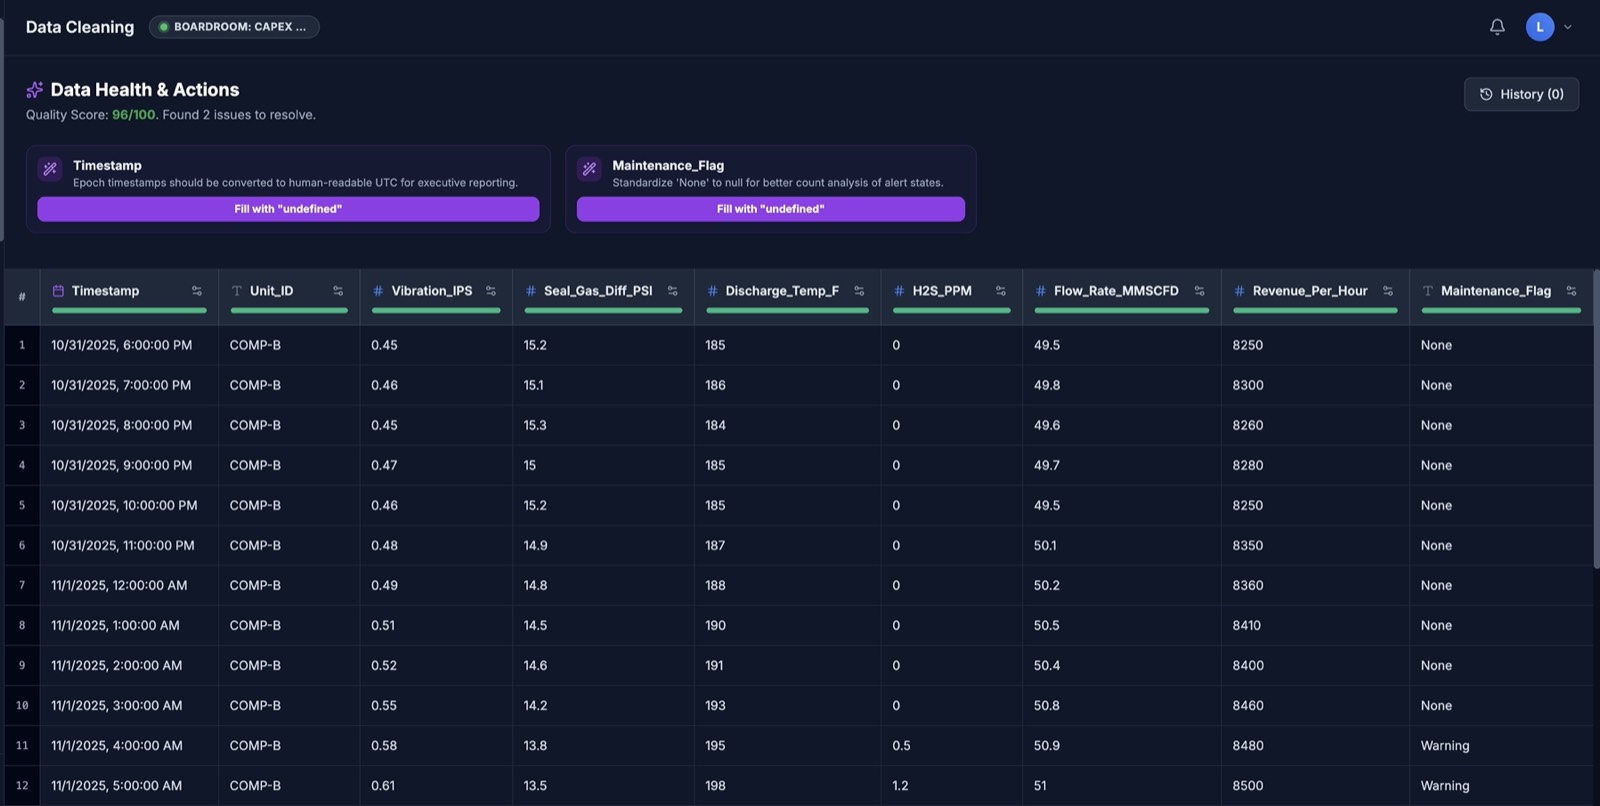Click the Vibration_IPS number type icon

point(378,291)
